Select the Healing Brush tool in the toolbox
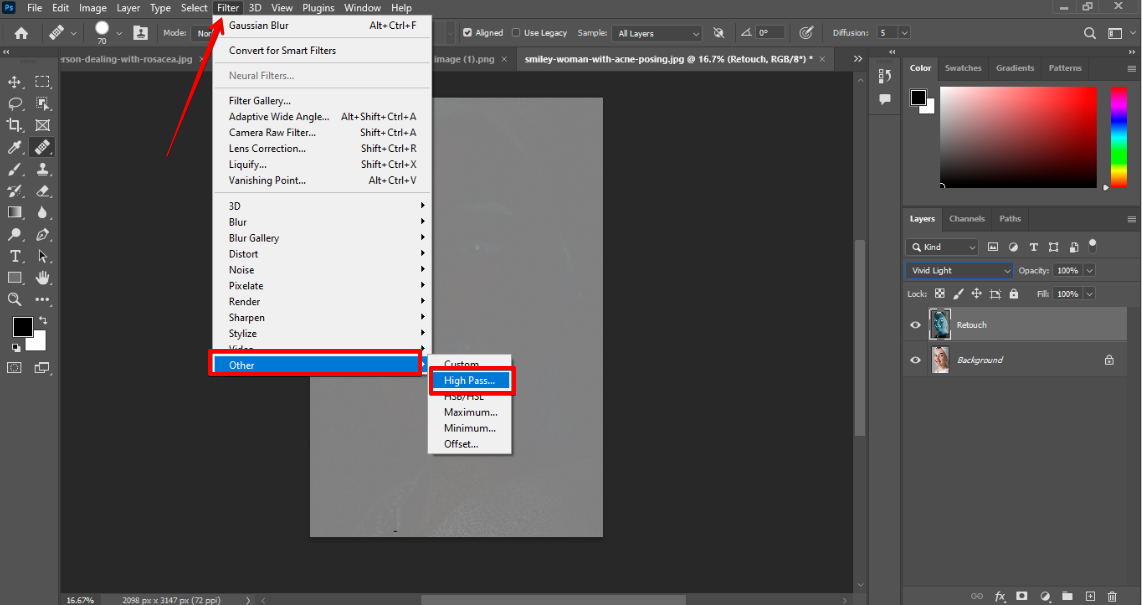This screenshot has height=605, width=1142. [42, 148]
